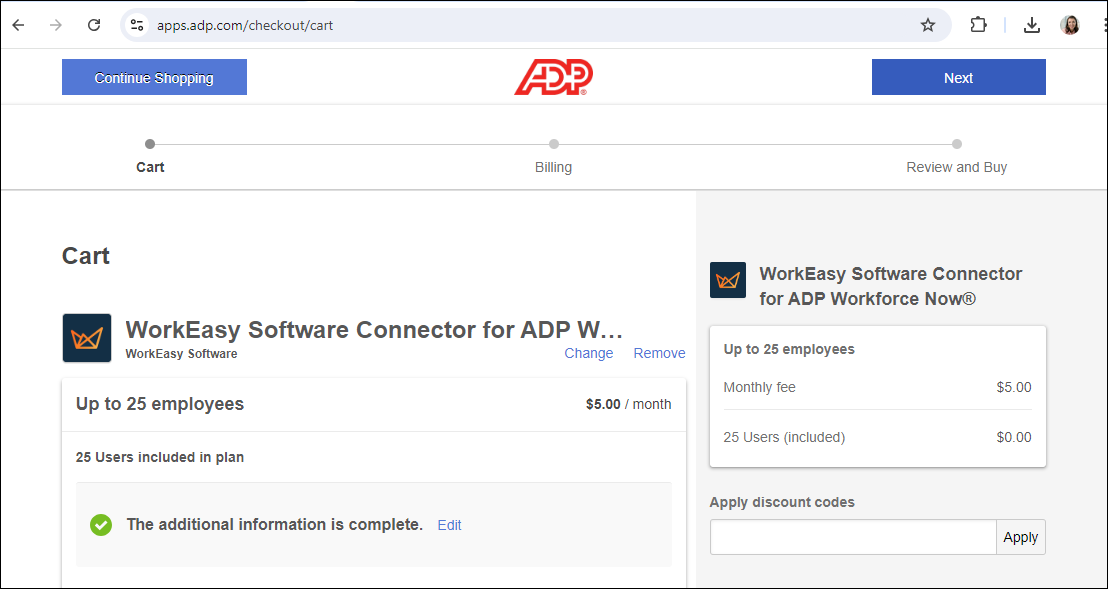This screenshot has height=589, width=1108.
Task: Click the browser forward arrow
Action: (x=56, y=25)
